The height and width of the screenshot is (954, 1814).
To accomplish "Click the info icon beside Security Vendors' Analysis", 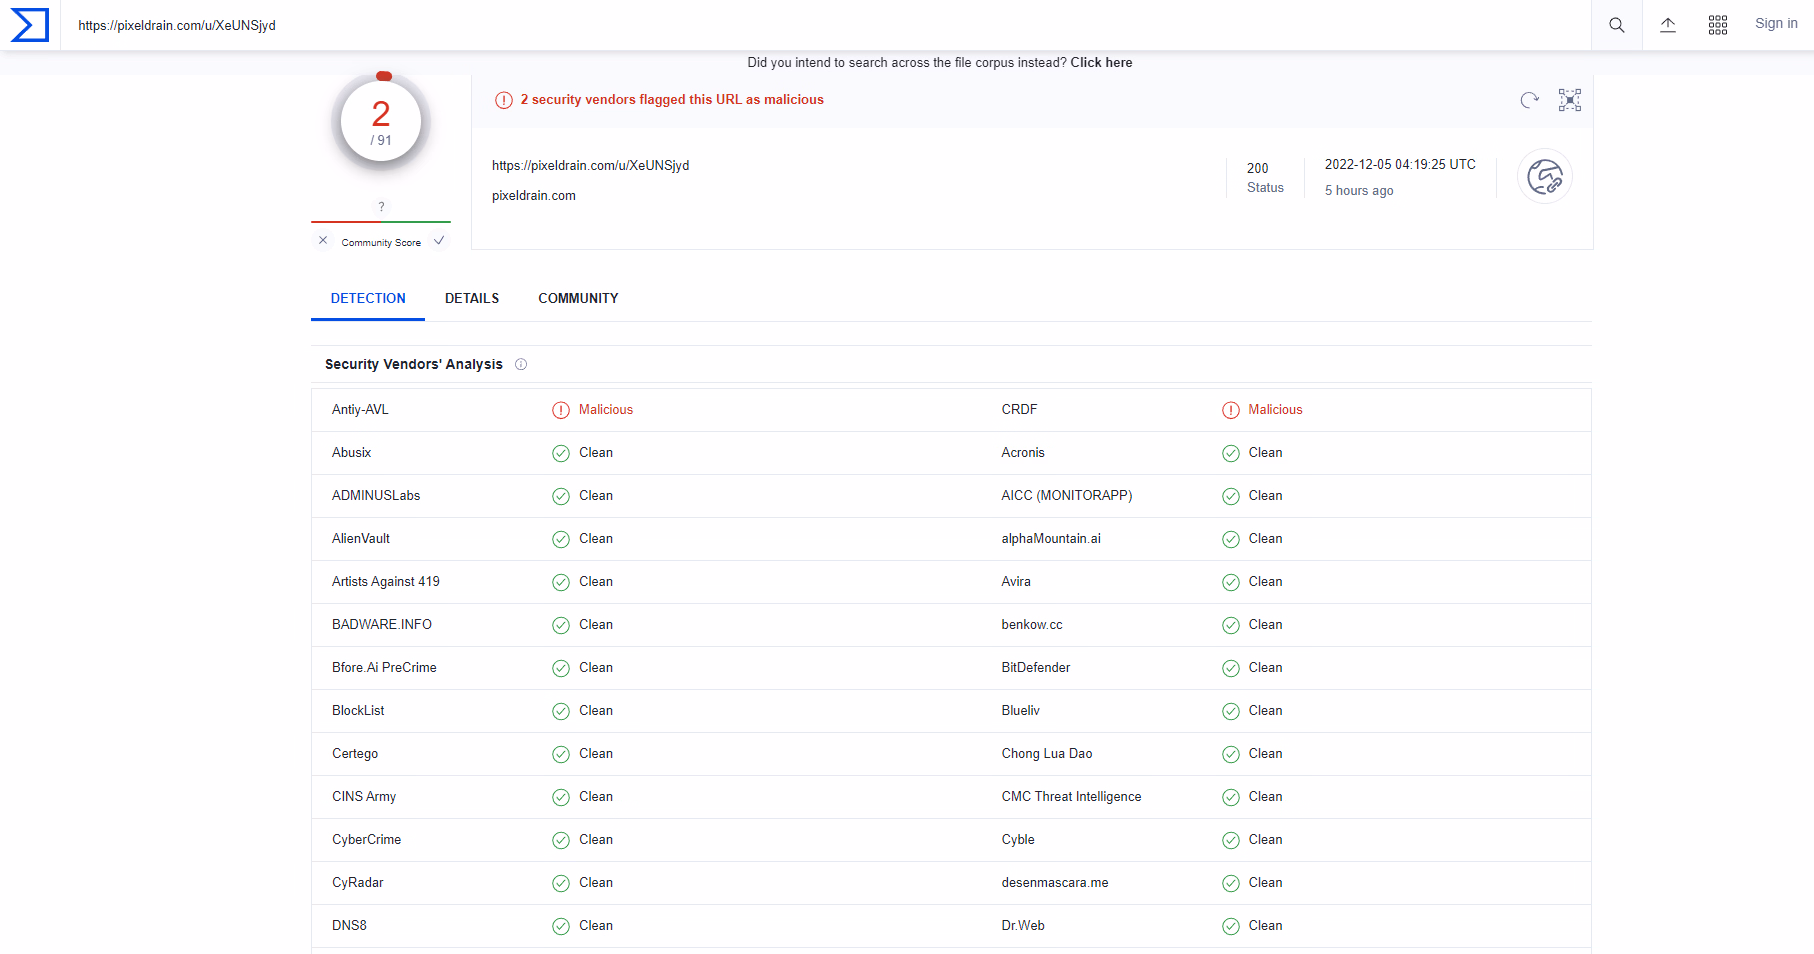I will point(521,364).
